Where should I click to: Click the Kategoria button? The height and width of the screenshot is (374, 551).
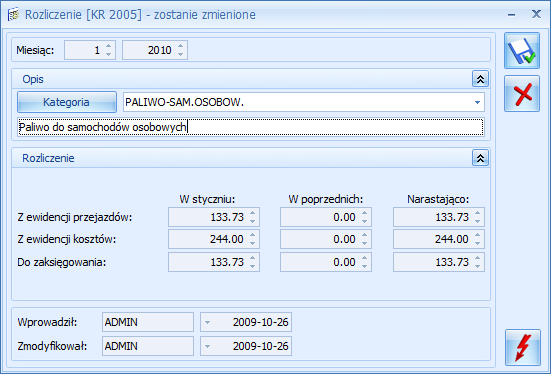click(x=67, y=102)
